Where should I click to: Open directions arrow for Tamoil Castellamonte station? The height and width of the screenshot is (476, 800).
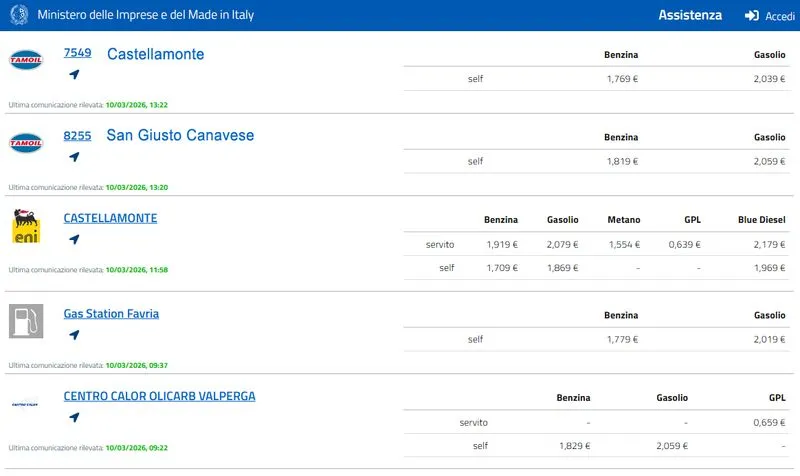(74, 75)
